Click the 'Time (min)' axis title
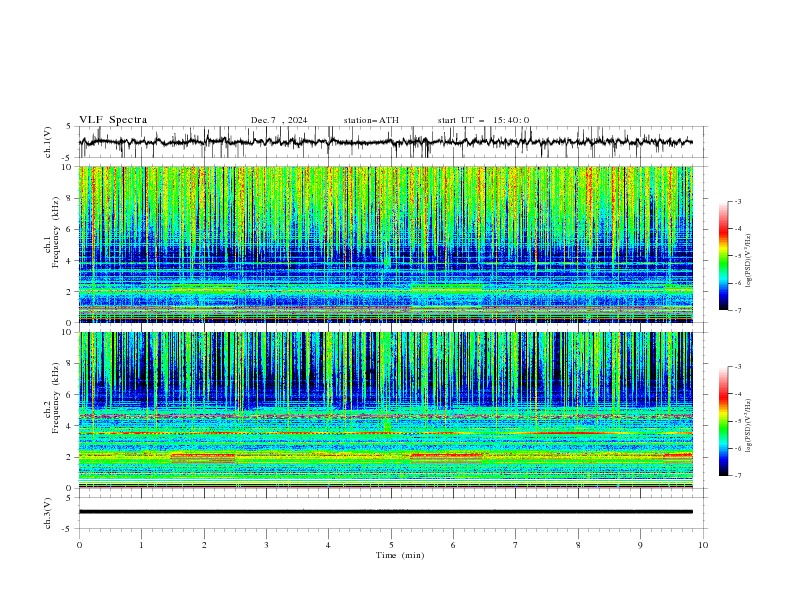The image size is (792, 612). pos(400,555)
